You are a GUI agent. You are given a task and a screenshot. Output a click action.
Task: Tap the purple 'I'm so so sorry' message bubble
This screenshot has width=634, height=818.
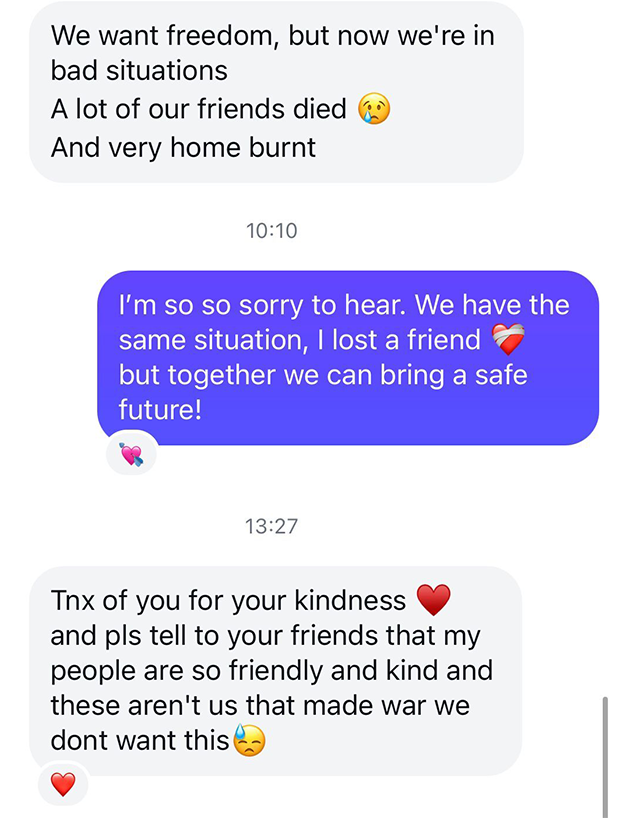348,358
